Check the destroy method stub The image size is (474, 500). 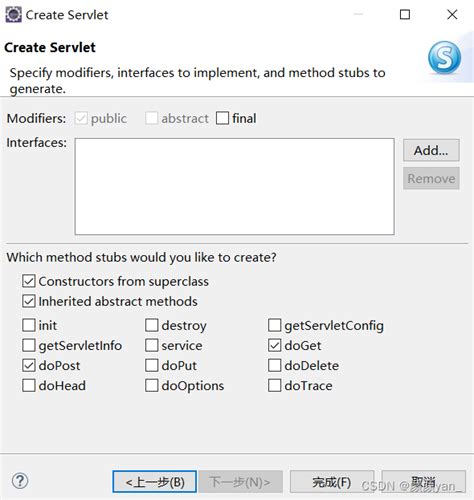(152, 325)
